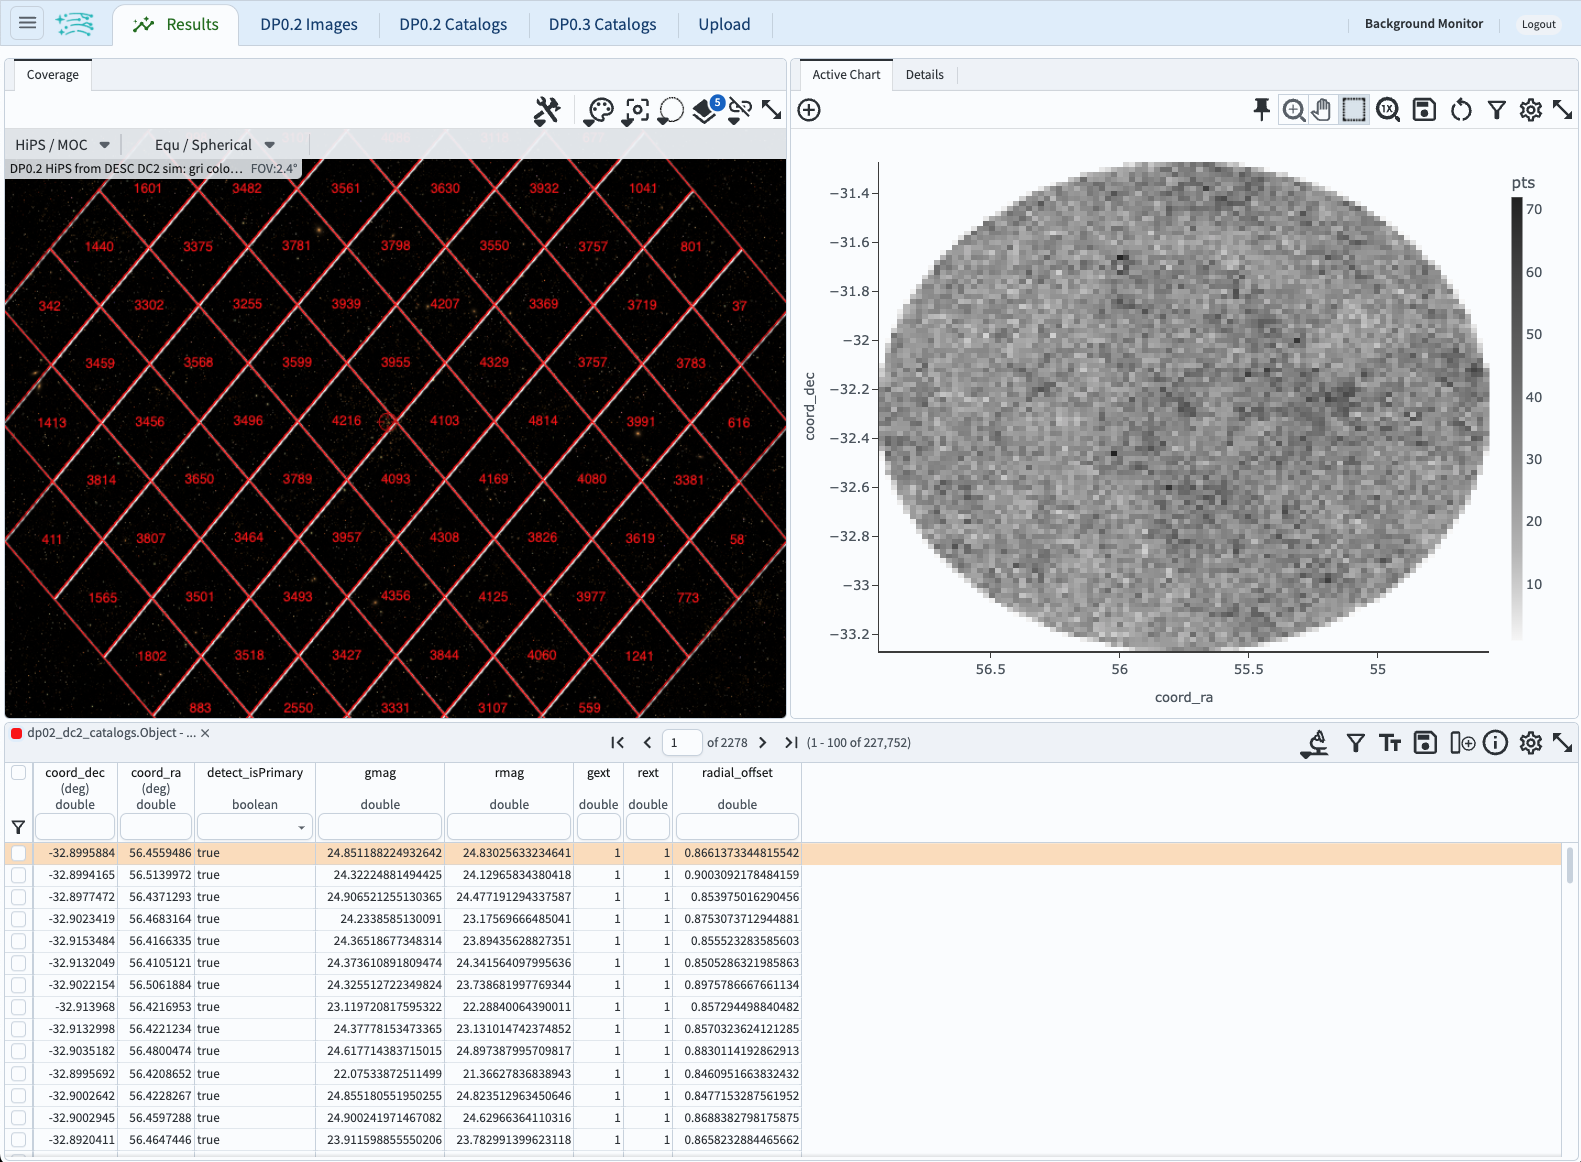1581x1162 pixels.
Task: Open table info icon in table toolbar
Action: [1495, 743]
